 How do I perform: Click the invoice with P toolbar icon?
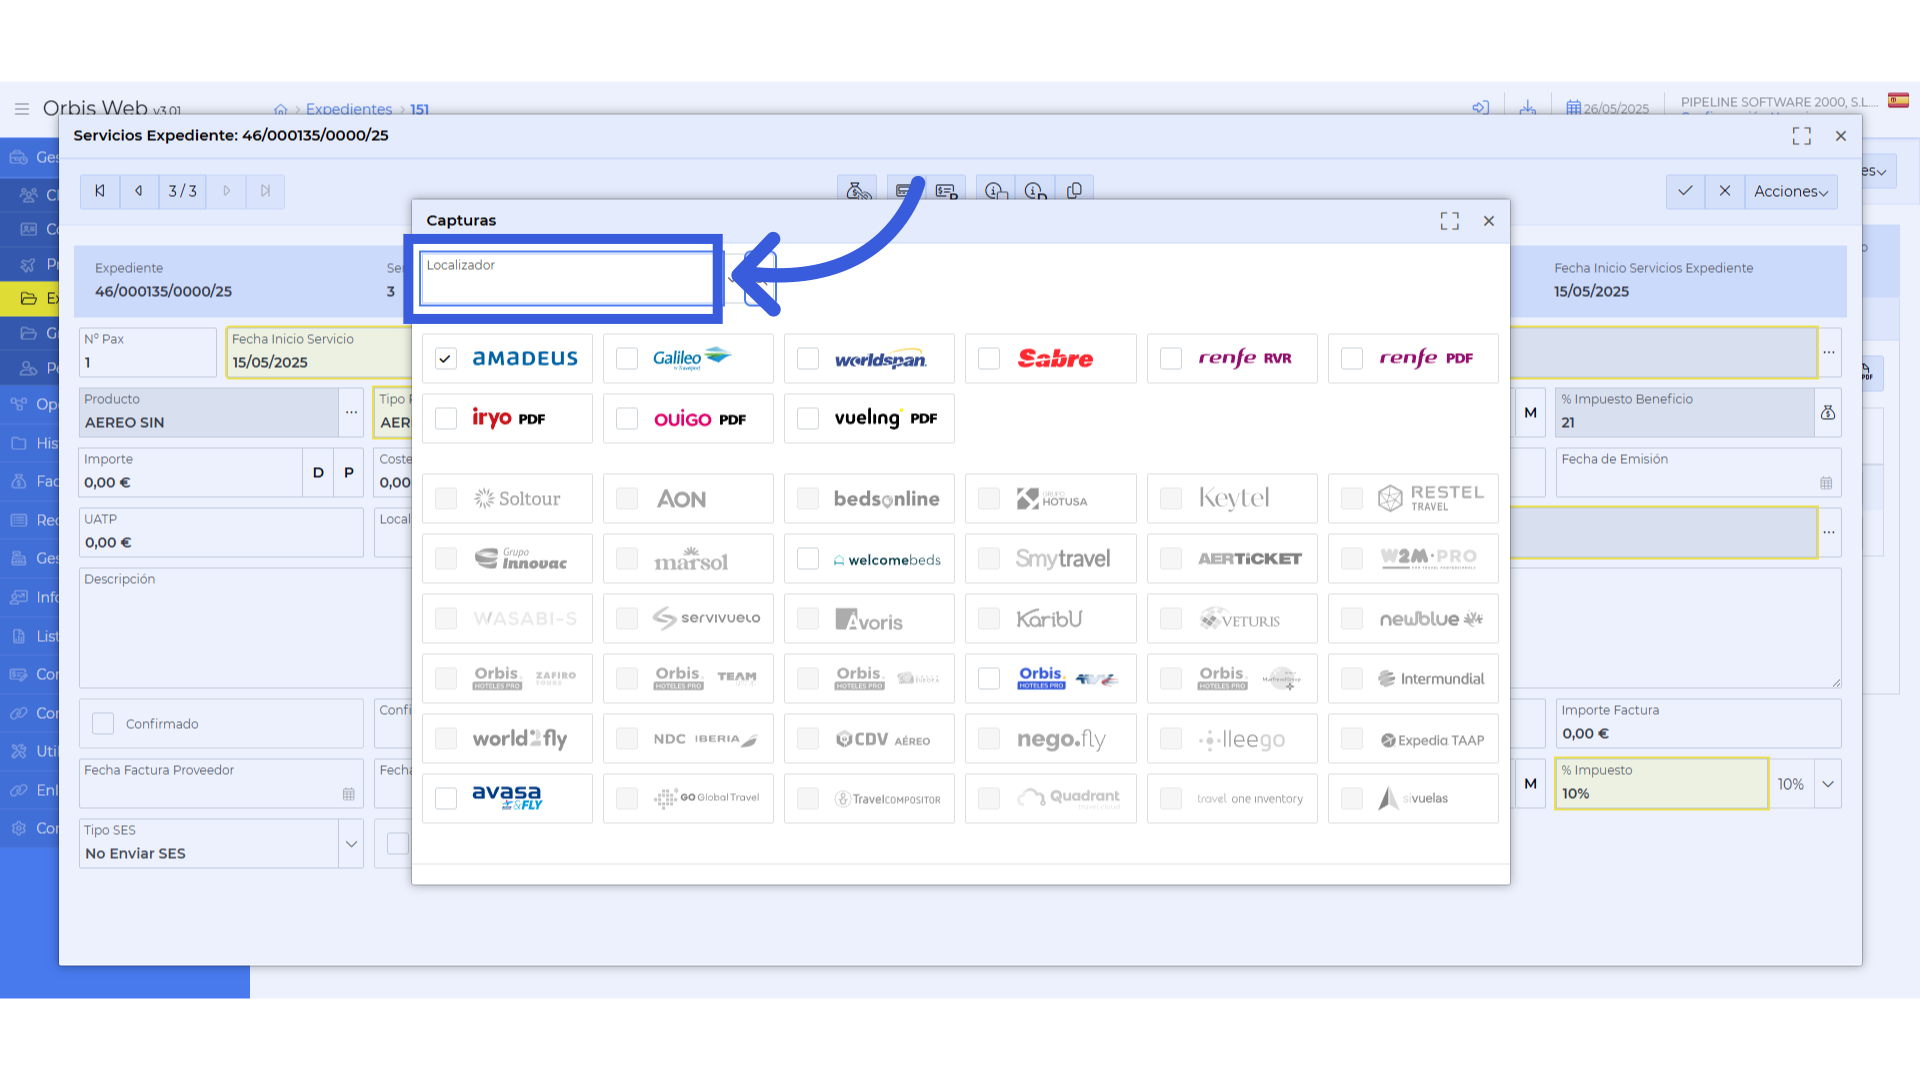946,190
